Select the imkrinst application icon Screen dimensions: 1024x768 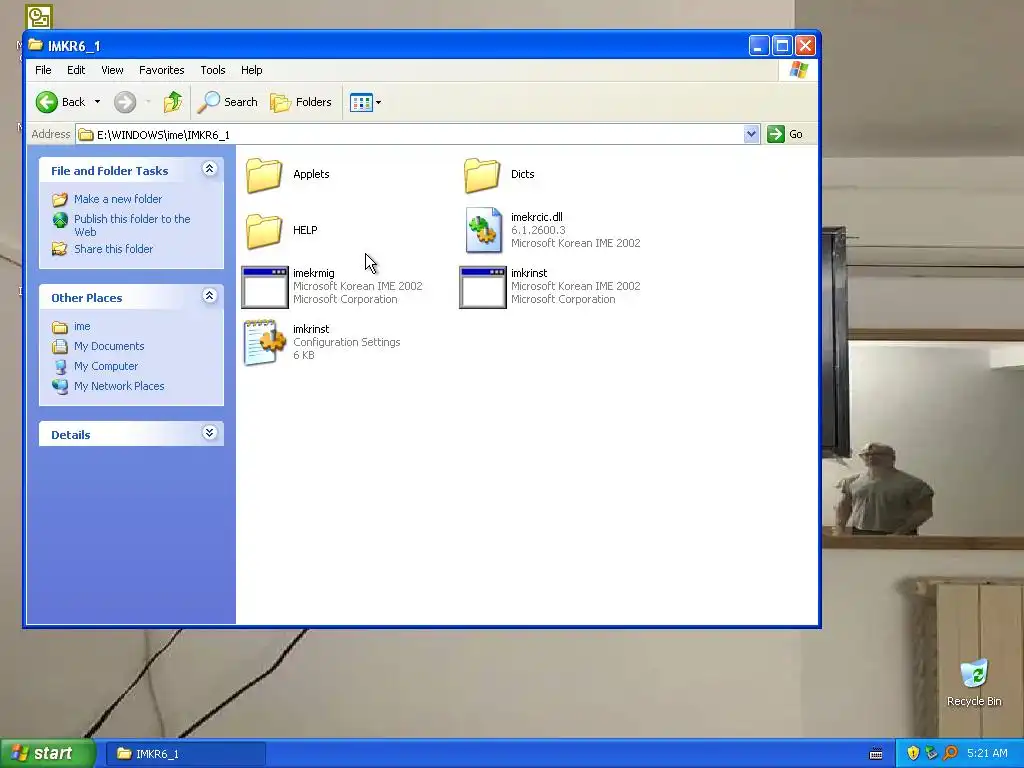[x=483, y=287]
